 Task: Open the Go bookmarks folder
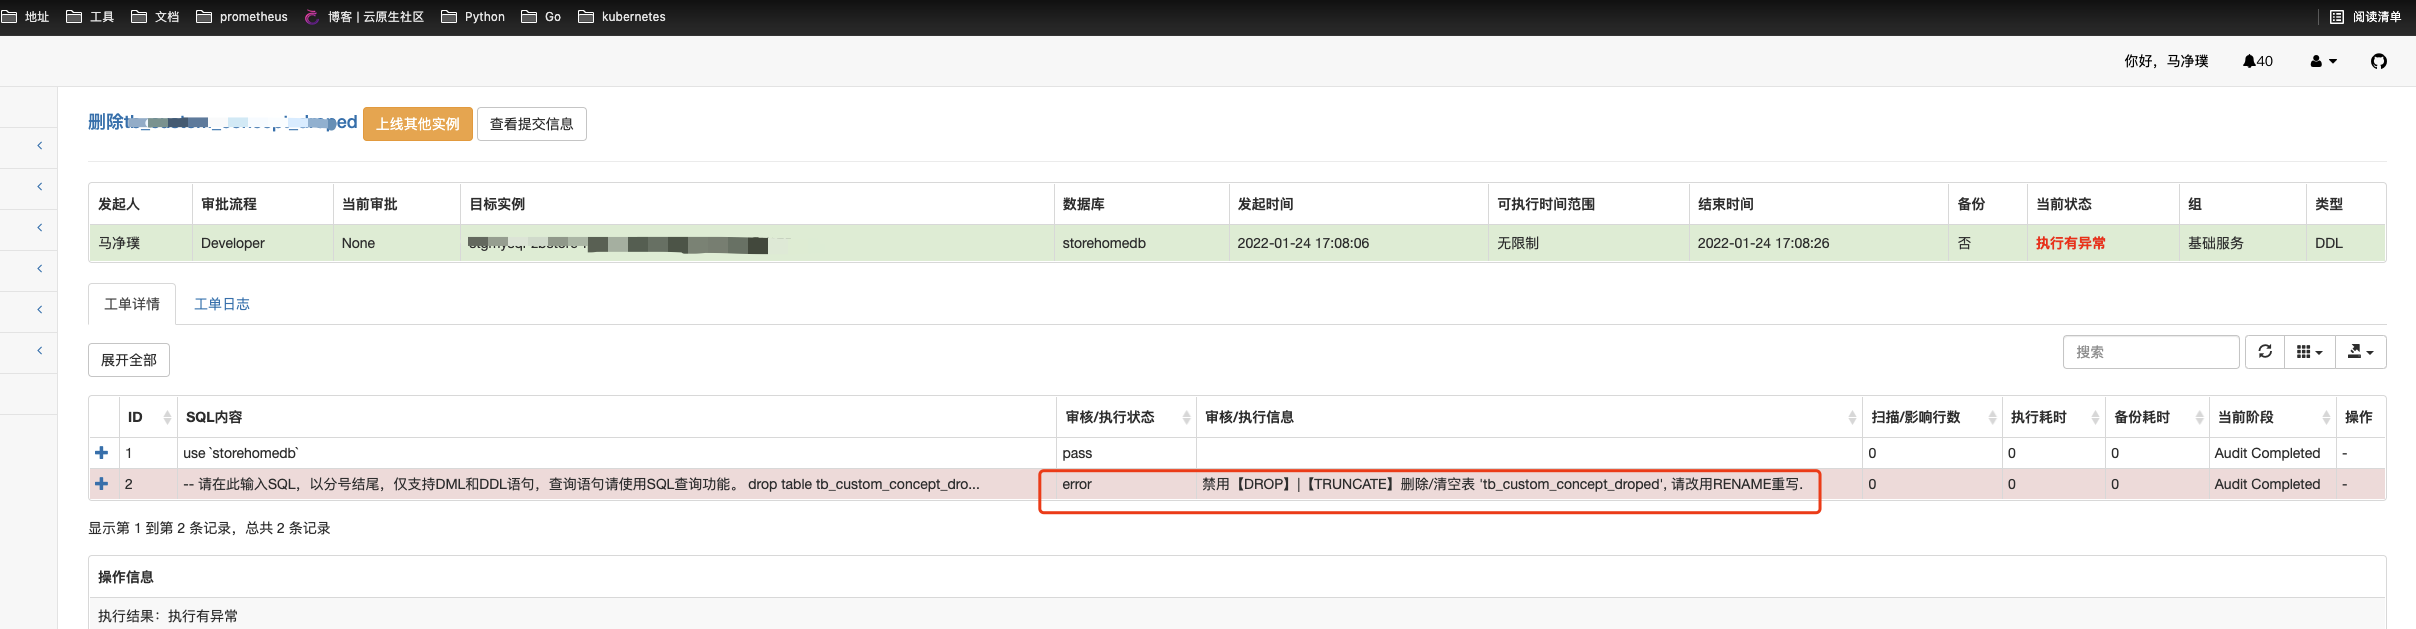pyautogui.click(x=541, y=17)
